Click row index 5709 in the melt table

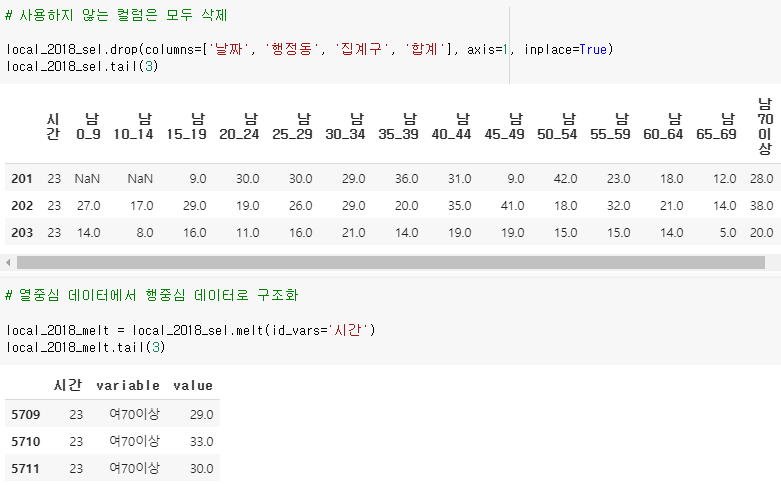(25, 415)
